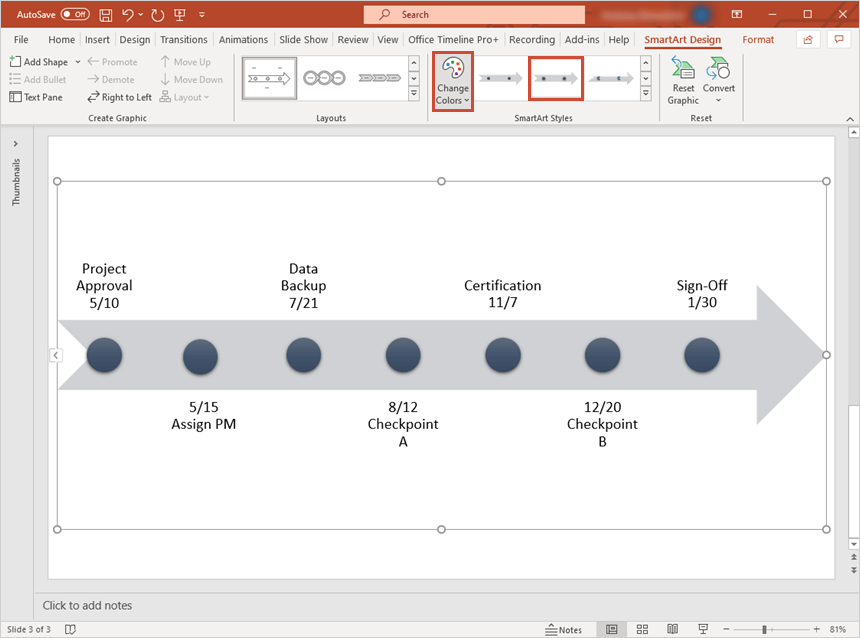Open the Change Colors gallery

[x=452, y=80]
